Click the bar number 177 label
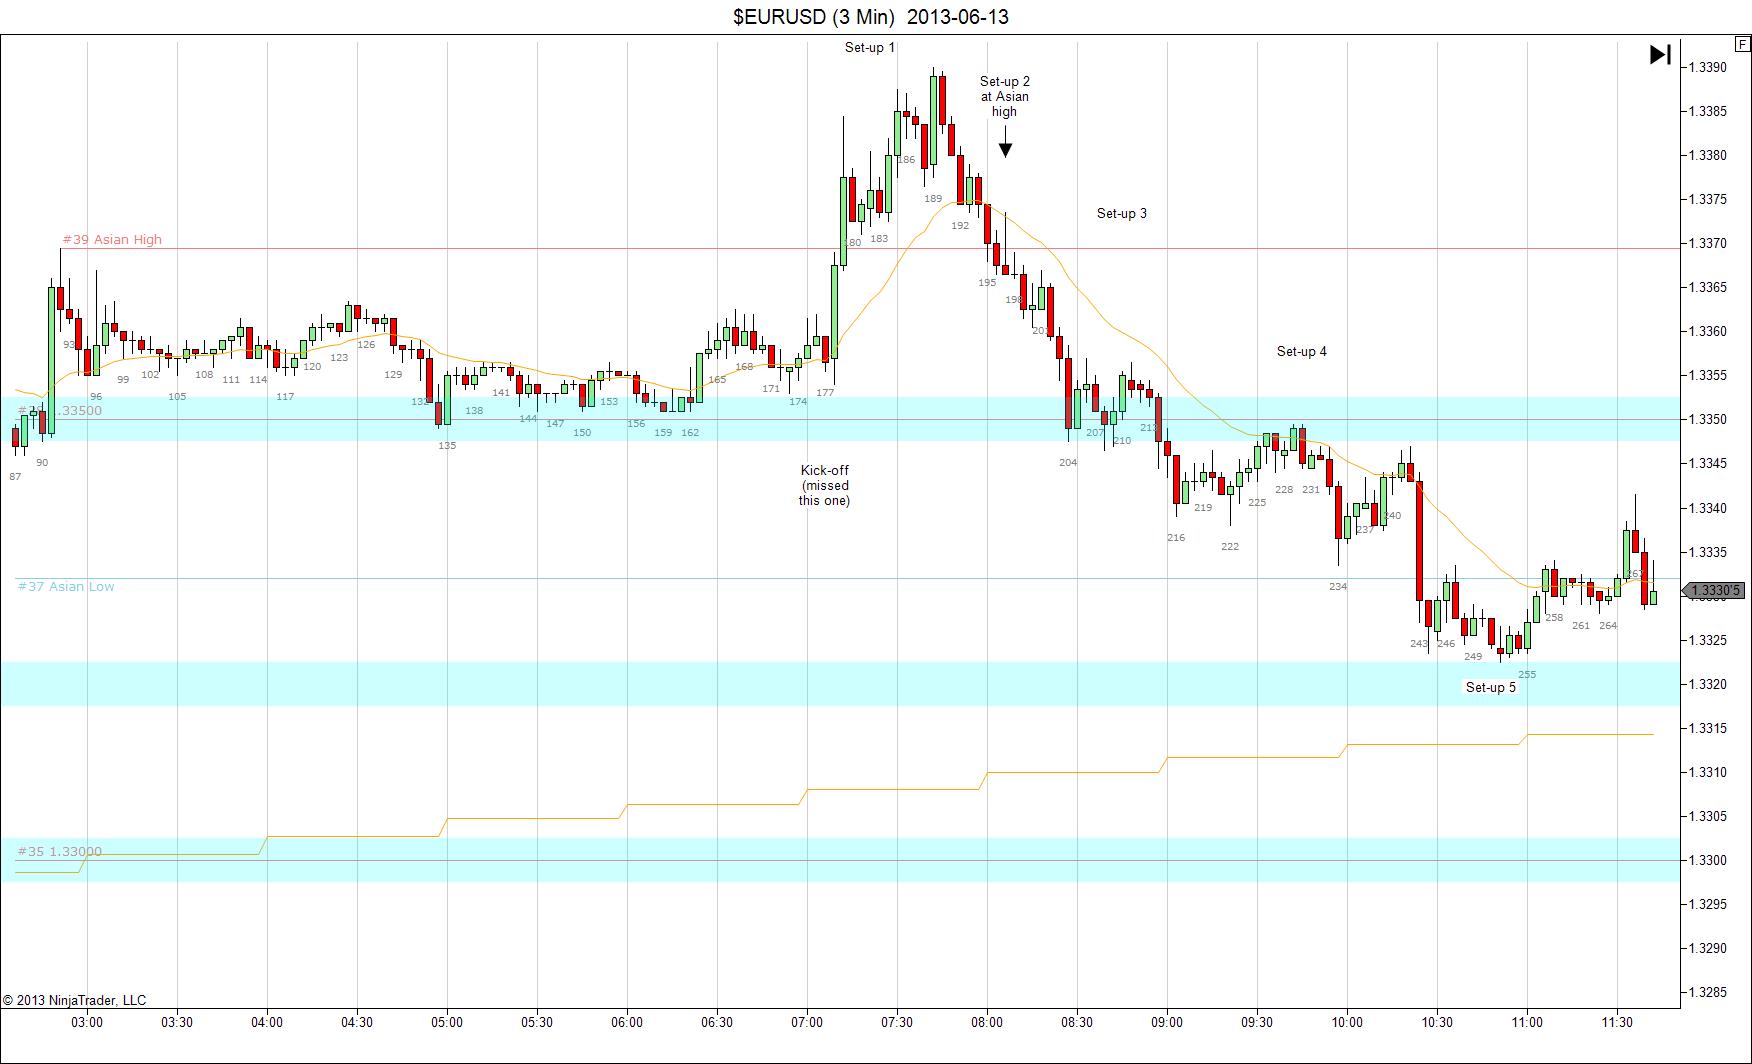 825,393
